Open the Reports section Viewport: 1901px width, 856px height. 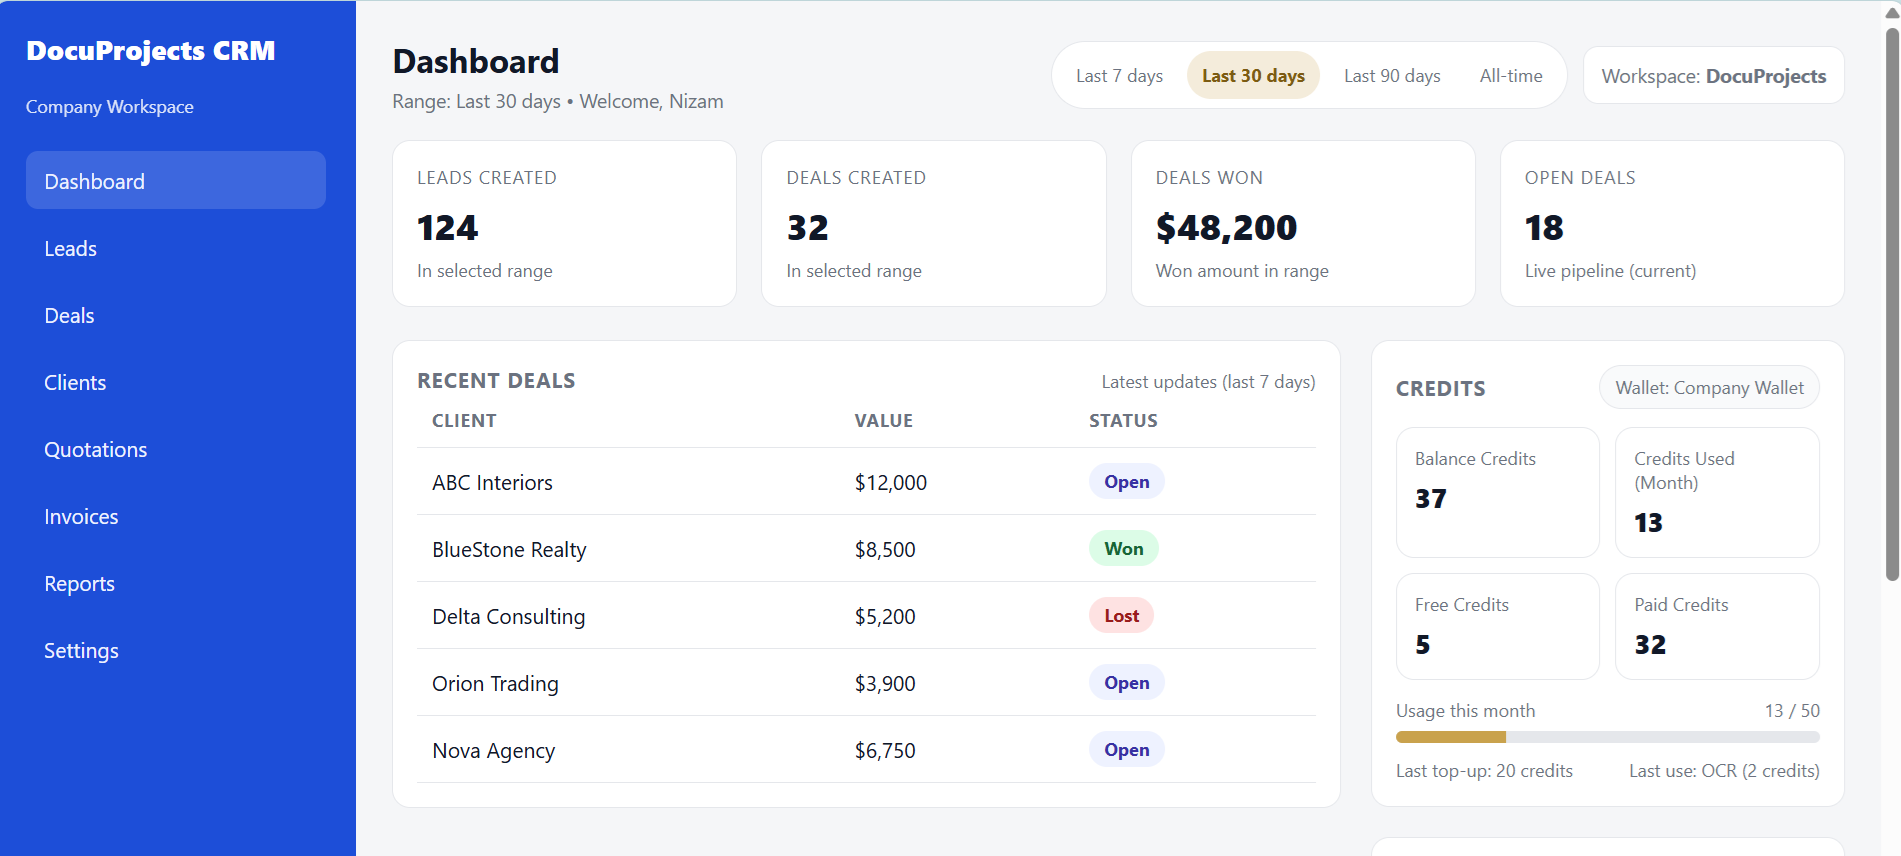(x=79, y=584)
